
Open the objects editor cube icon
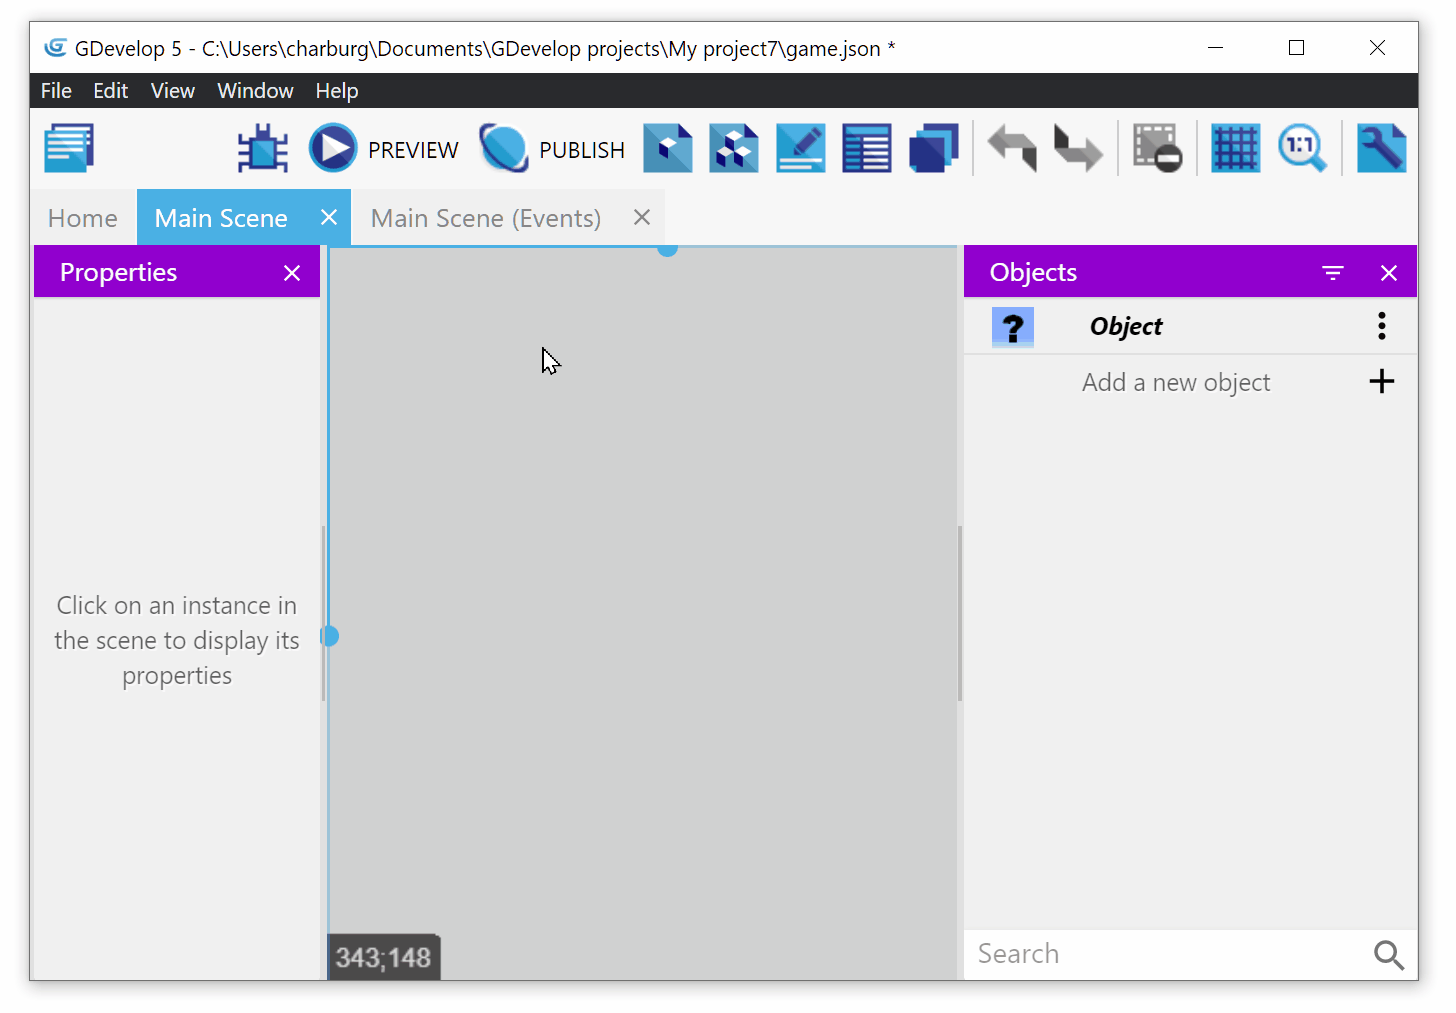(x=668, y=149)
